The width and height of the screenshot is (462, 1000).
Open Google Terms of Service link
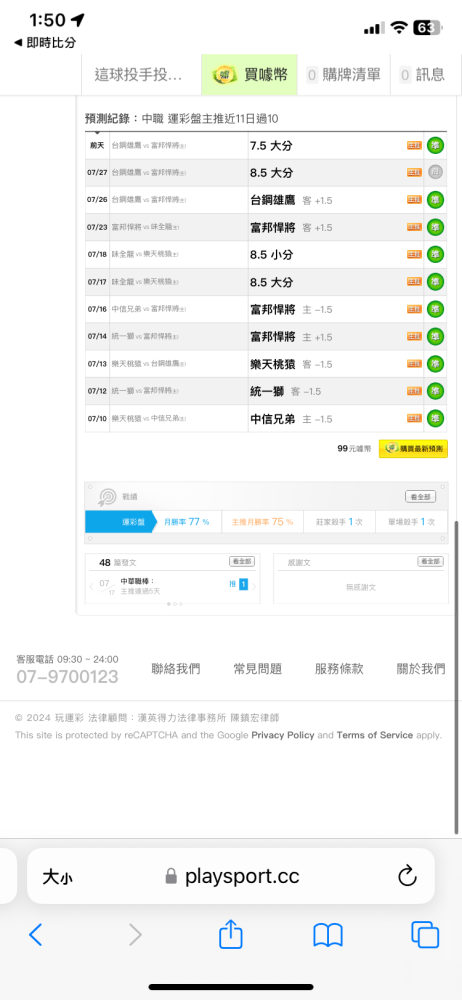click(375, 735)
